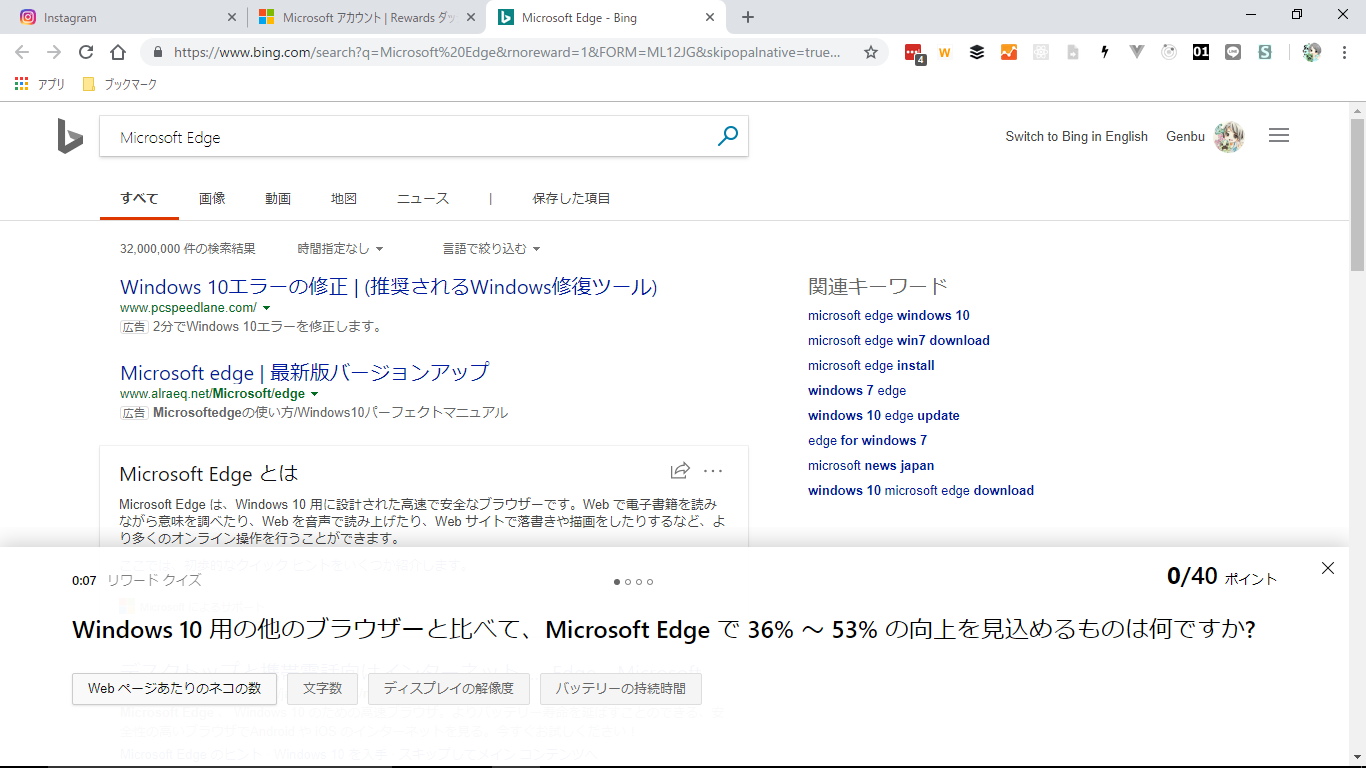This screenshot has width=1366, height=768.
Task: Click the Bing logo icon
Action: pyautogui.click(x=70, y=136)
